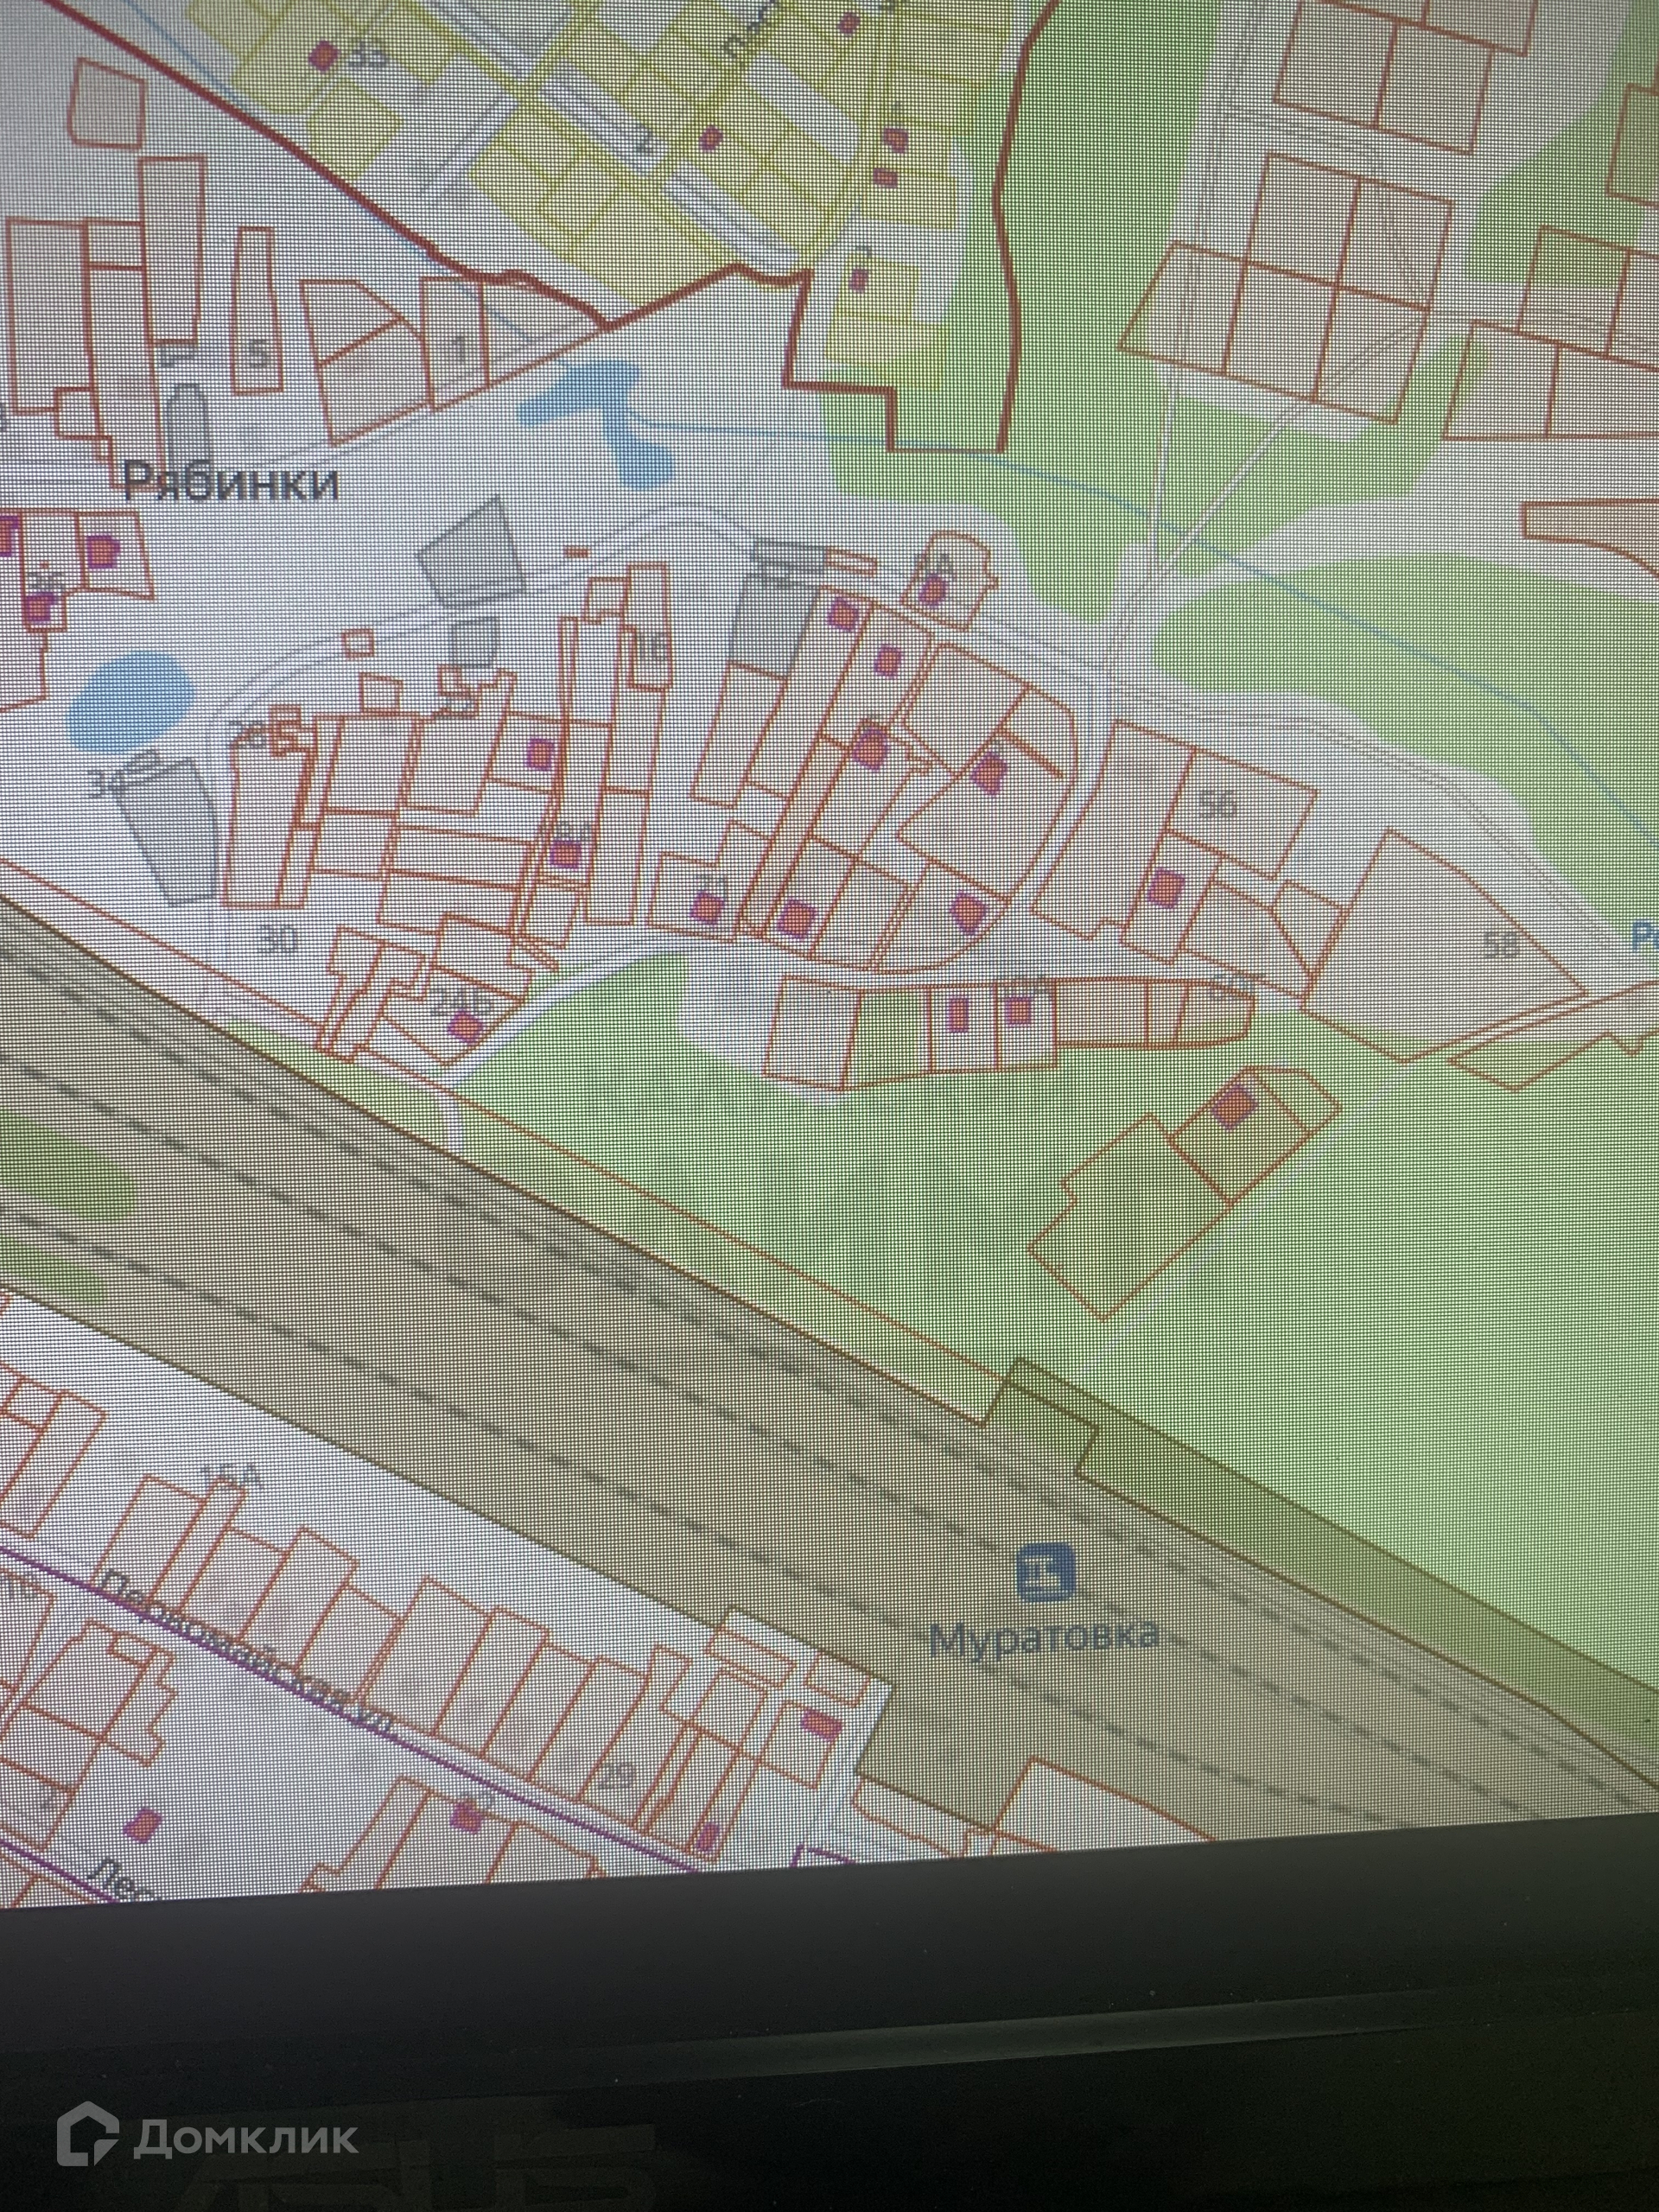Image resolution: width=1659 pixels, height=2212 pixels.
Task: Click the round blue pond
Action: pos(131,702)
